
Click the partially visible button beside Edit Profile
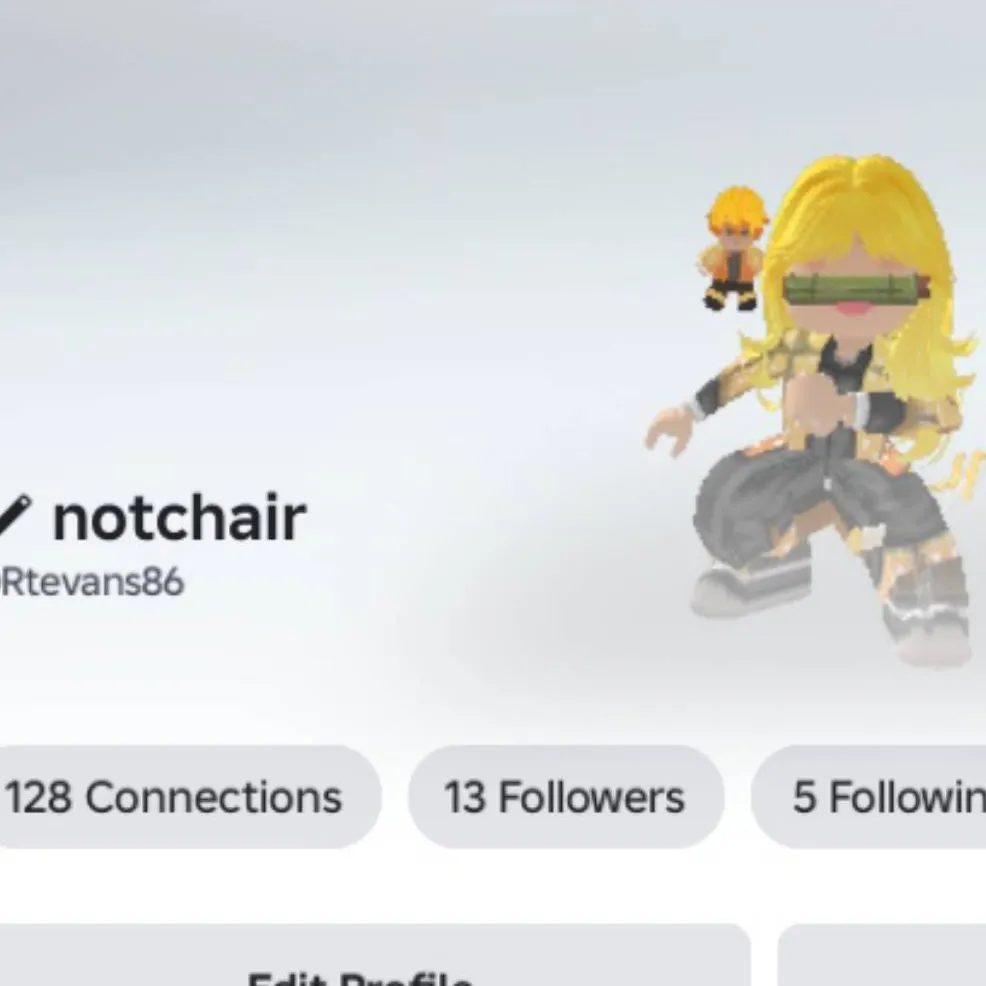[882, 956]
